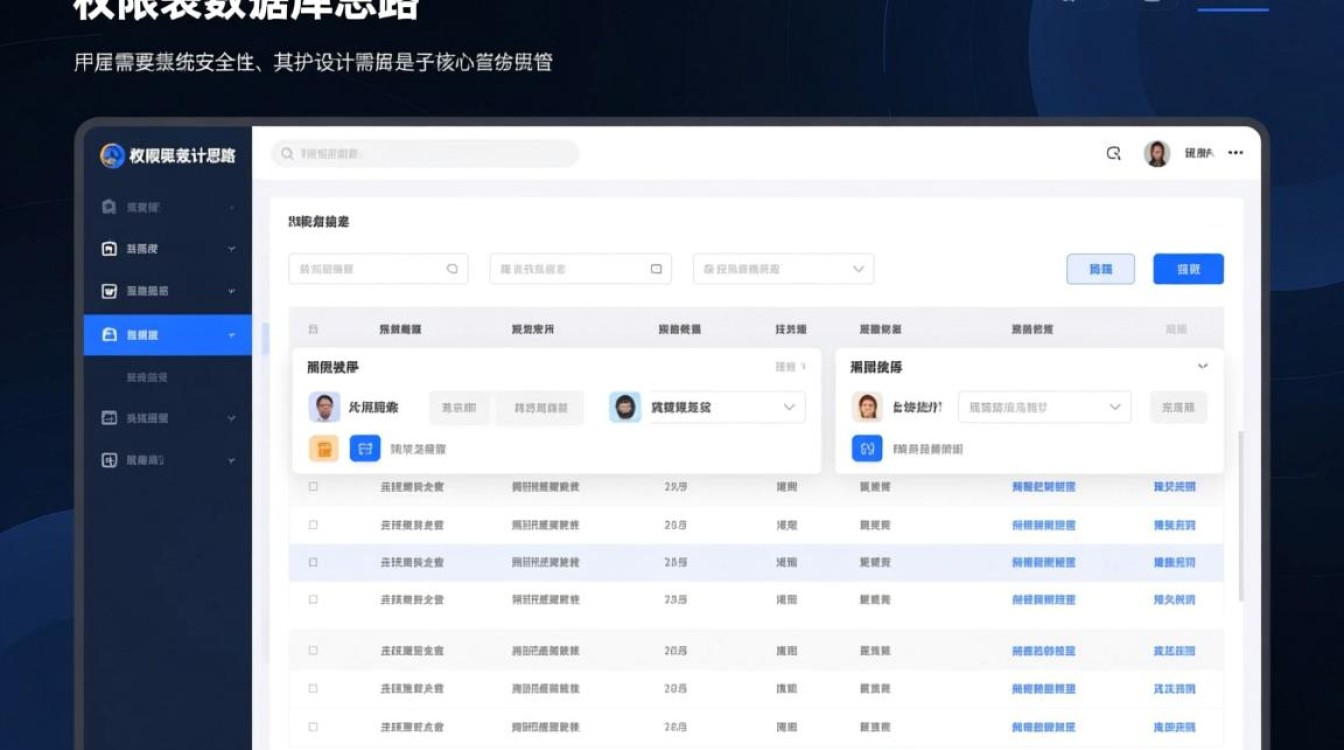This screenshot has height=750, width=1344.
Task: Expand the third sidebar item's chevron
Action: (x=232, y=291)
